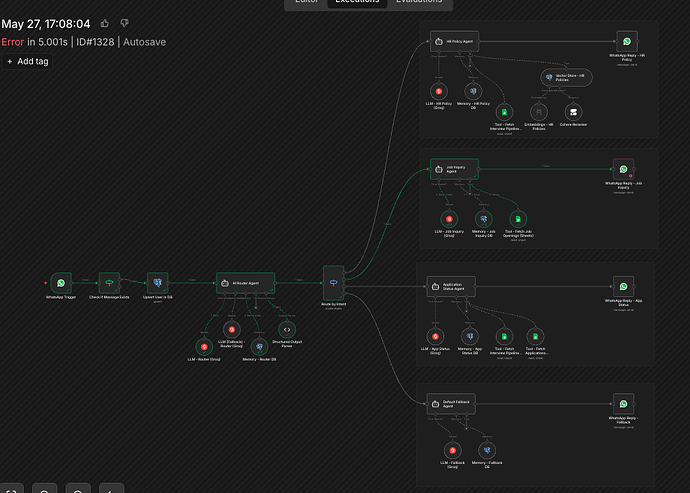
Task: Select the Memory - App Status DB node
Action: [x=470, y=337]
